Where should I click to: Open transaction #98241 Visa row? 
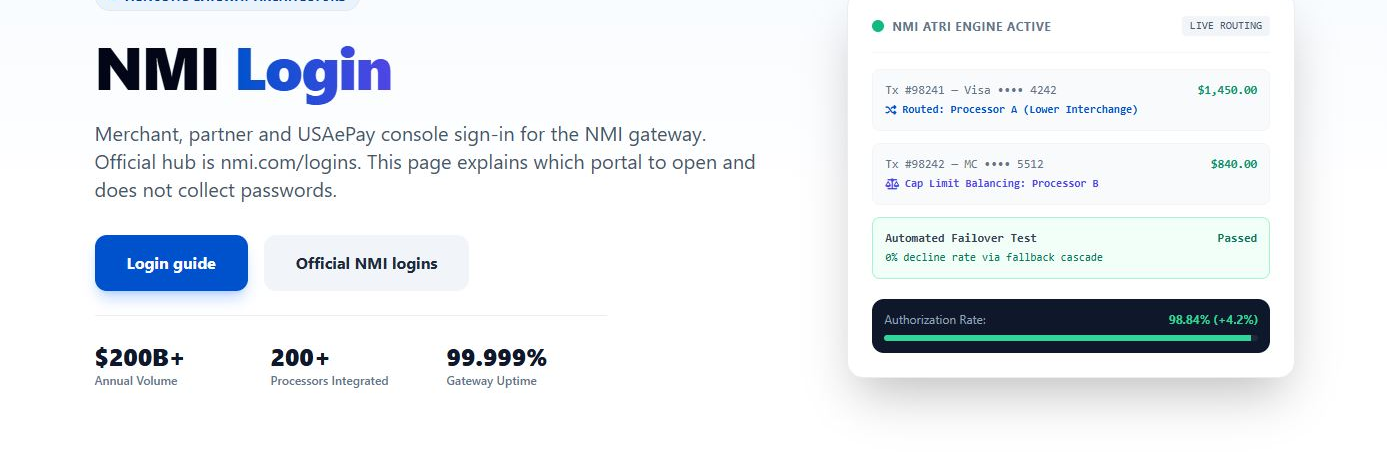click(x=1071, y=100)
